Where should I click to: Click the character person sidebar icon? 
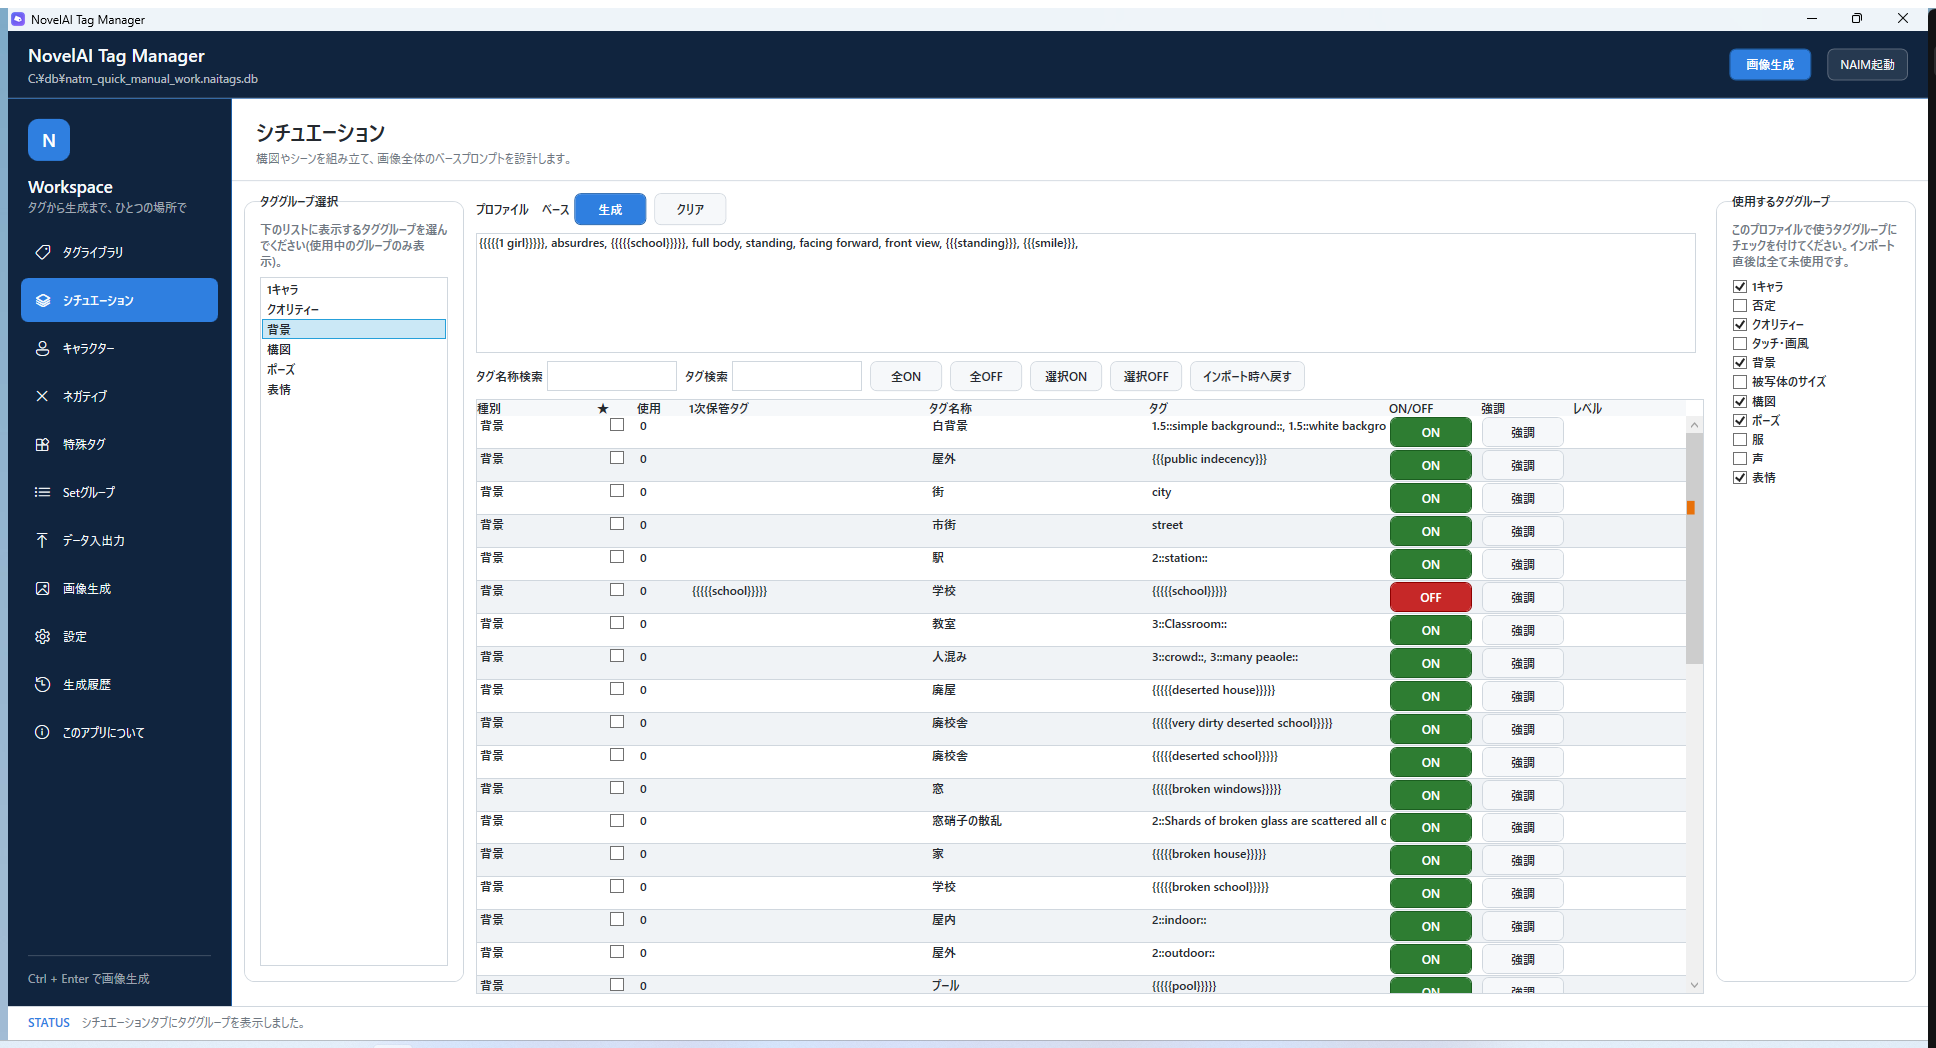point(42,348)
